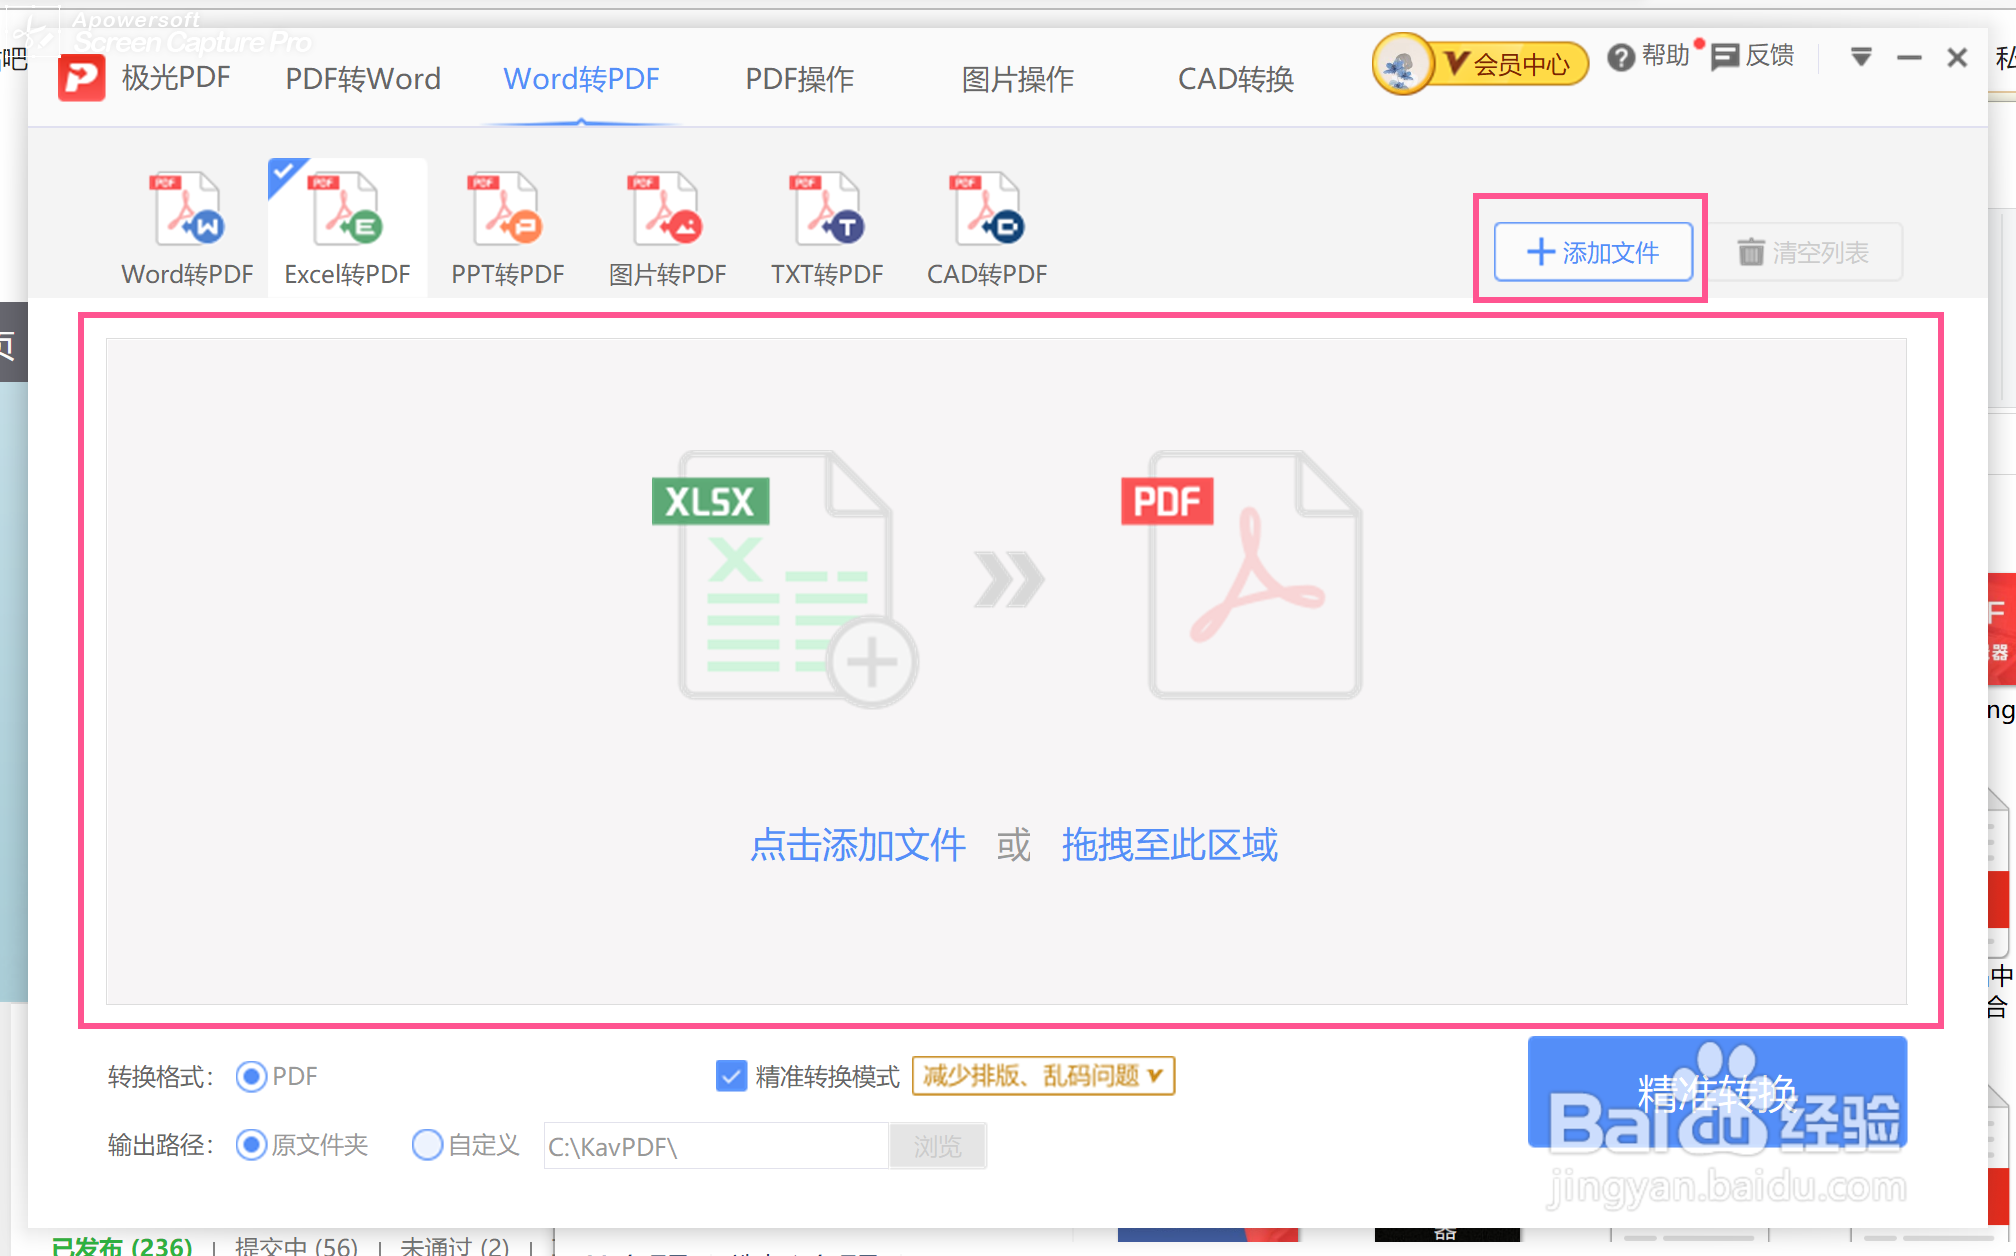Image resolution: width=2016 pixels, height=1256 pixels.
Task: Open the 反馈 feedback icon
Action: pyautogui.click(x=1725, y=57)
